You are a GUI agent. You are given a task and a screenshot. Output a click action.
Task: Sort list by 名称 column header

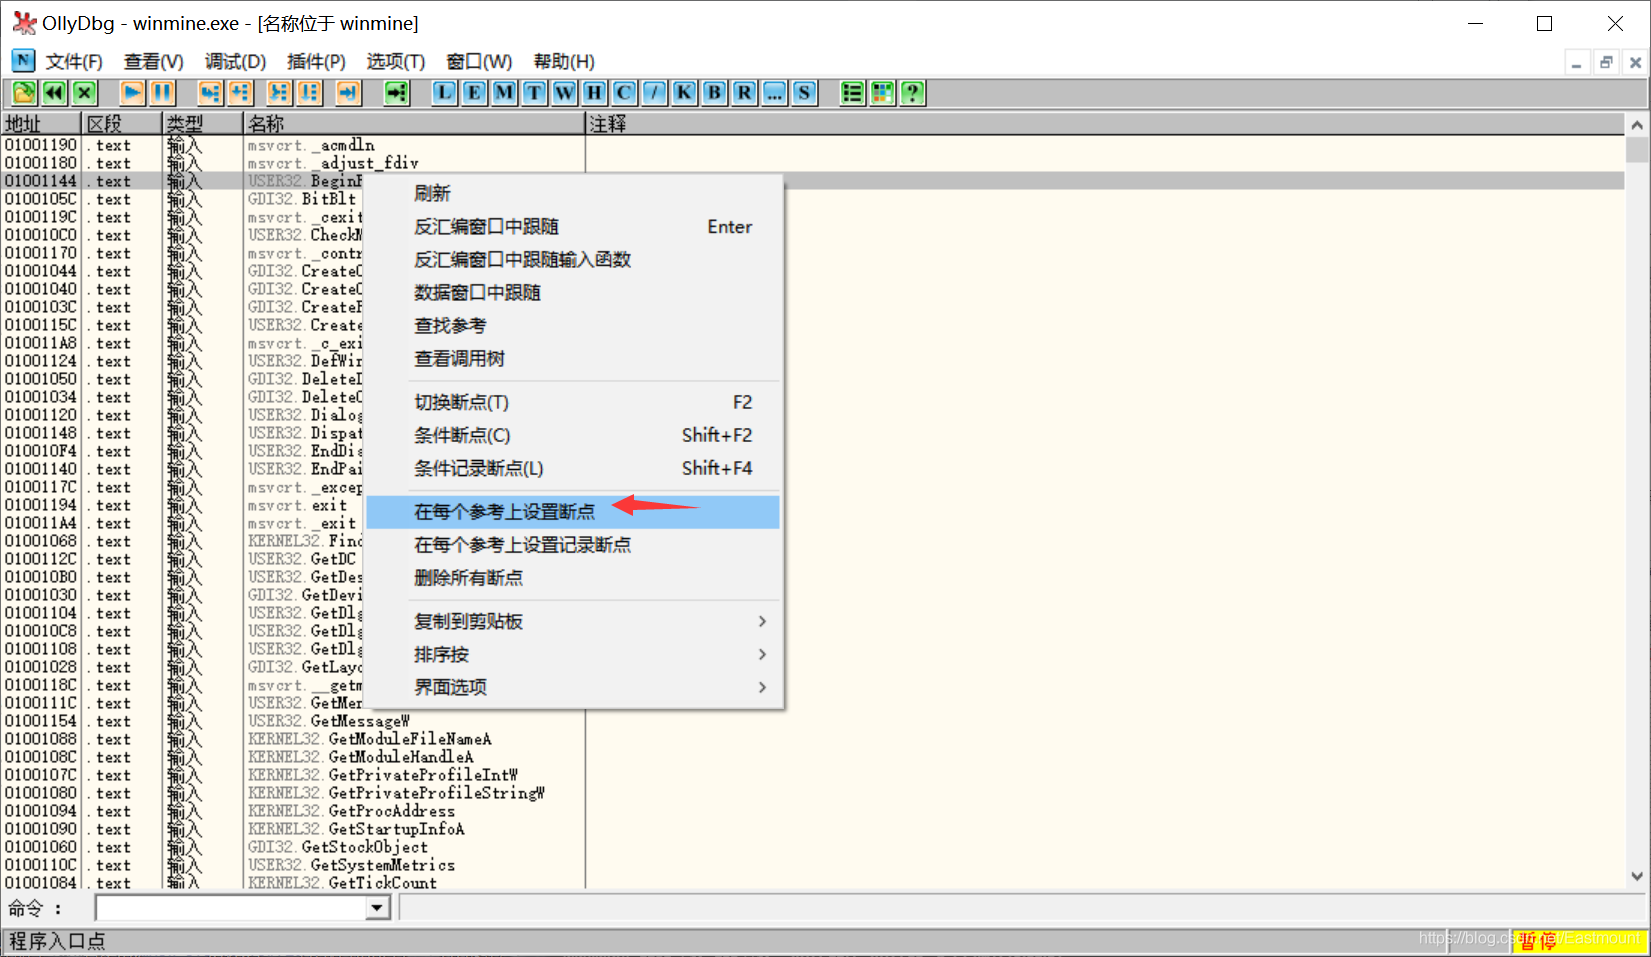(x=415, y=124)
